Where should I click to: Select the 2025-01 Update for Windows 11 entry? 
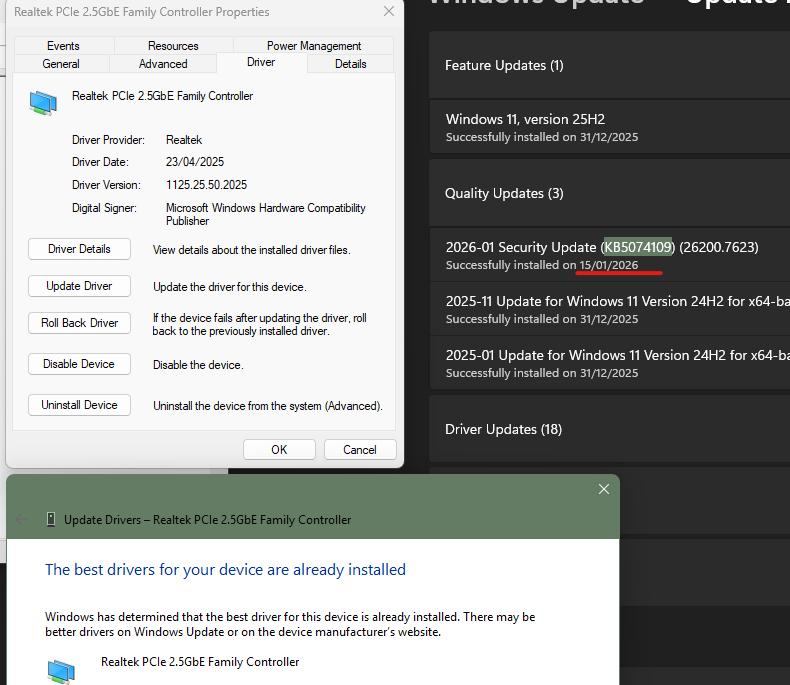(609, 363)
